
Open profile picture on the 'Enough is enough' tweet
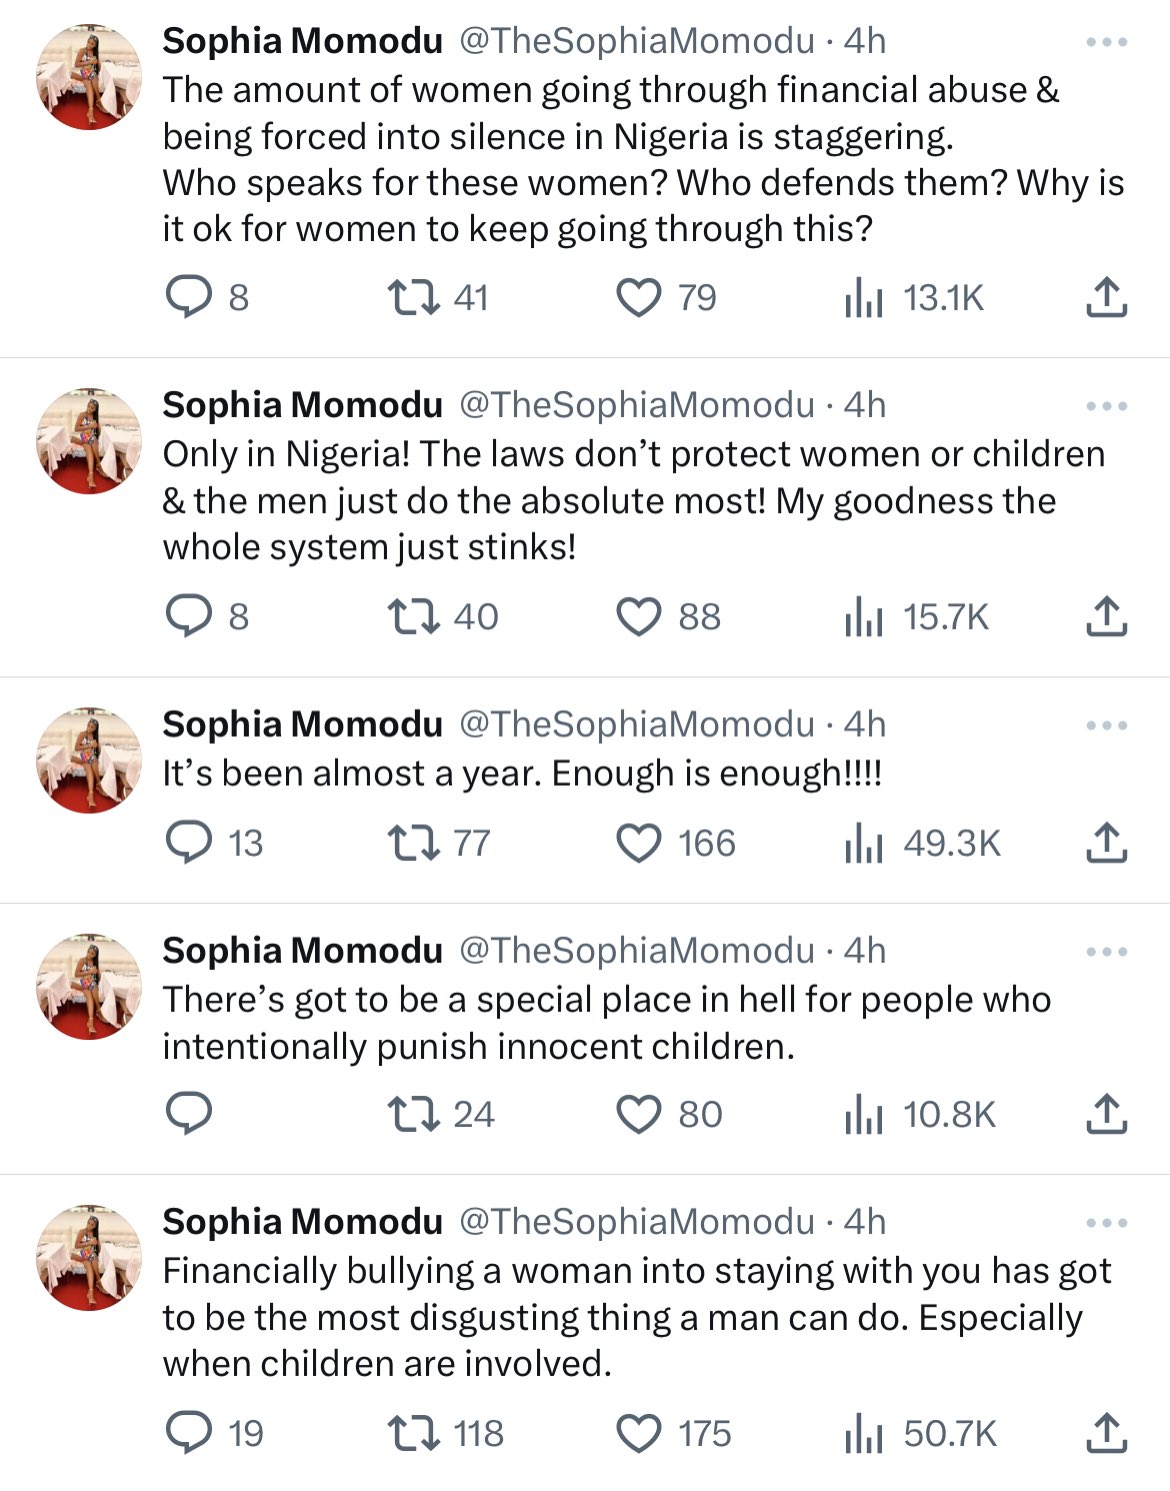point(89,760)
